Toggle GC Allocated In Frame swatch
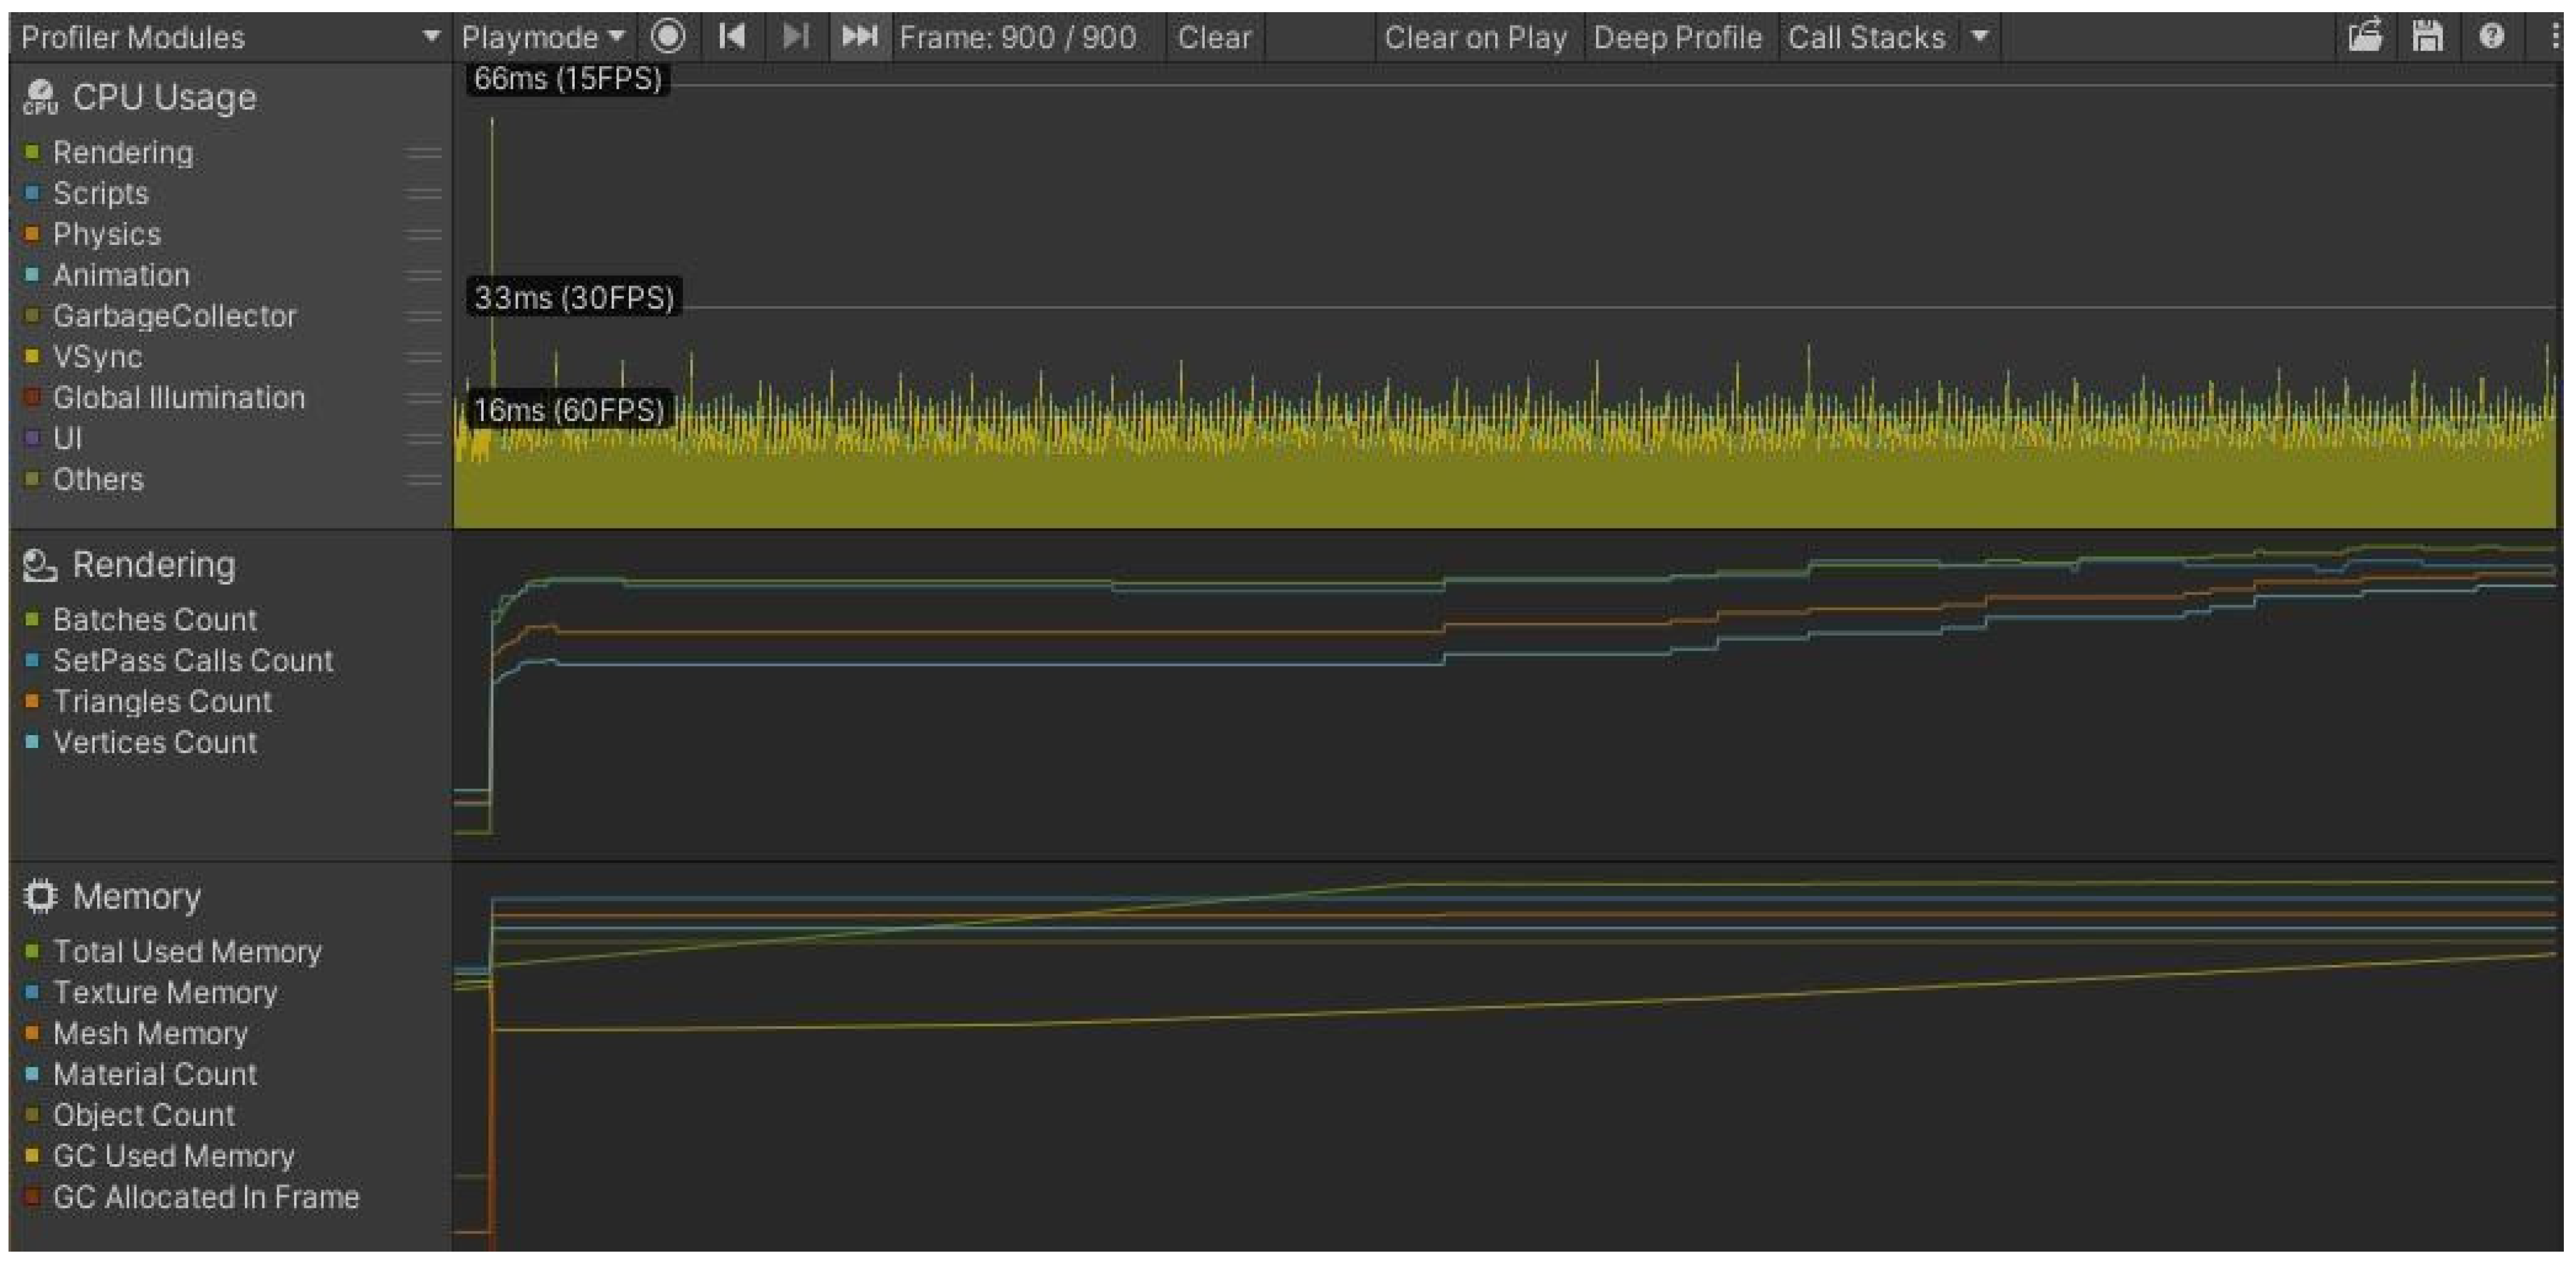The height and width of the screenshot is (1265, 2576). (x=32, y=1197)
